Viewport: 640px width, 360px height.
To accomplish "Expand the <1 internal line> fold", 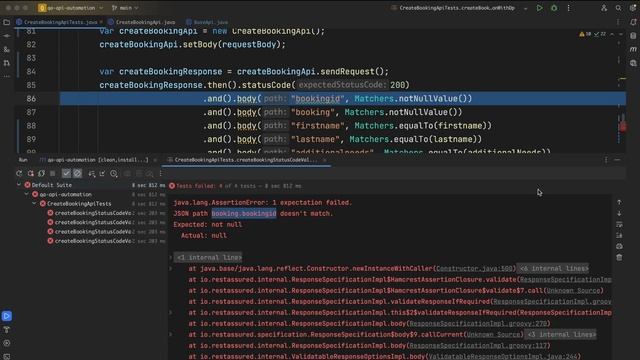I will pyautogui.click(x=209, y=258).
